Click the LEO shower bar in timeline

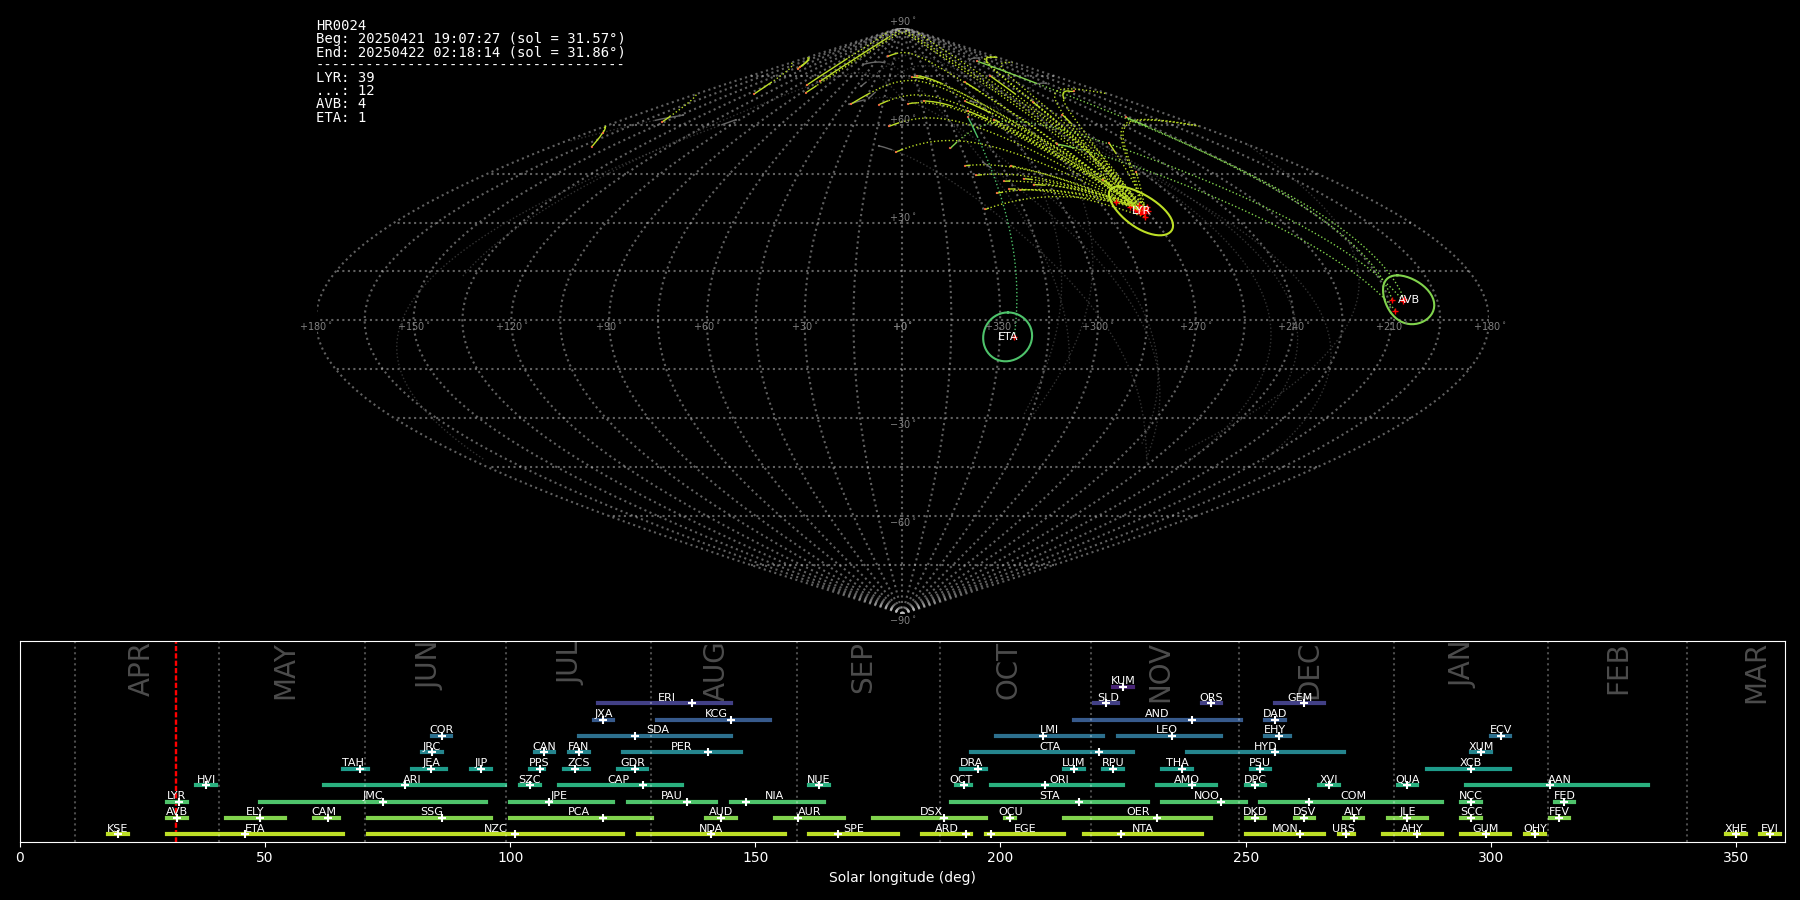click(x=1169, y=736)
